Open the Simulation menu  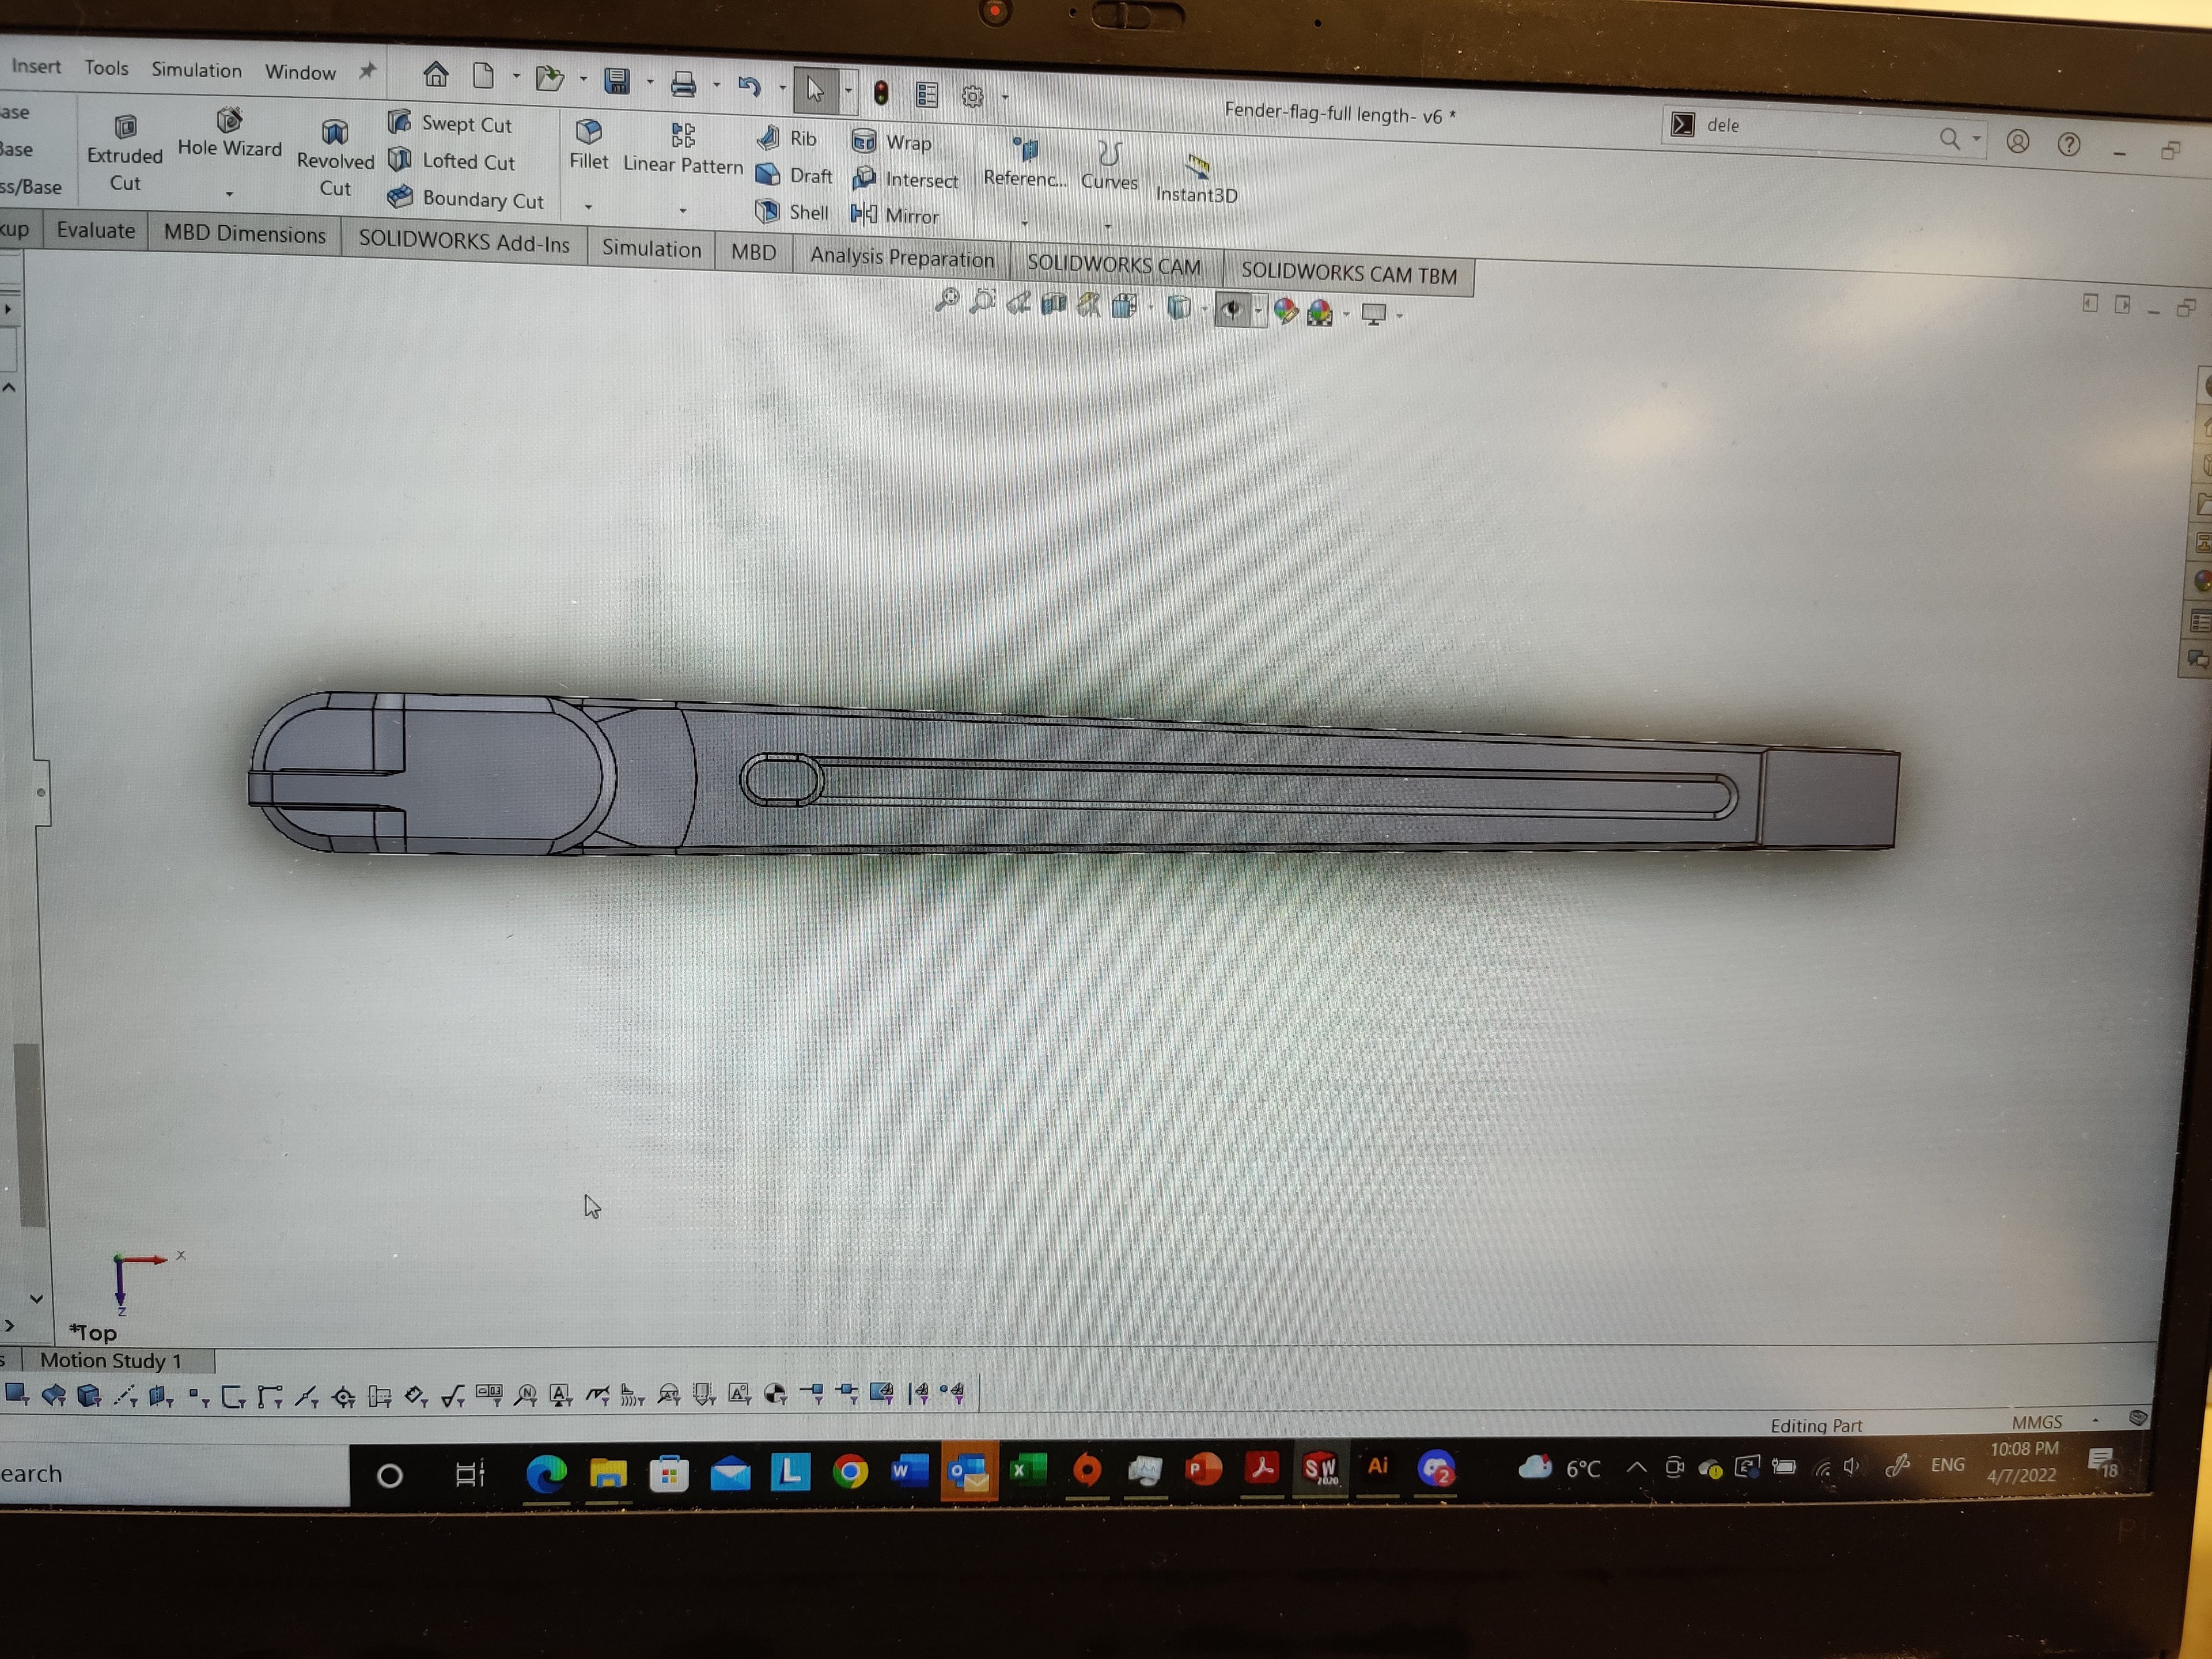196,70
